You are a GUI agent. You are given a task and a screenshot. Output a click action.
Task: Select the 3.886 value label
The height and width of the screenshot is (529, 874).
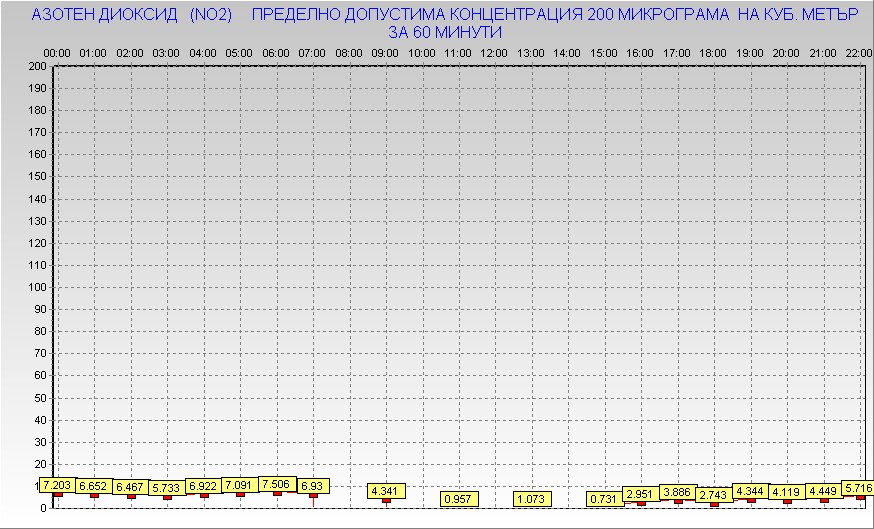coord(677,492)
